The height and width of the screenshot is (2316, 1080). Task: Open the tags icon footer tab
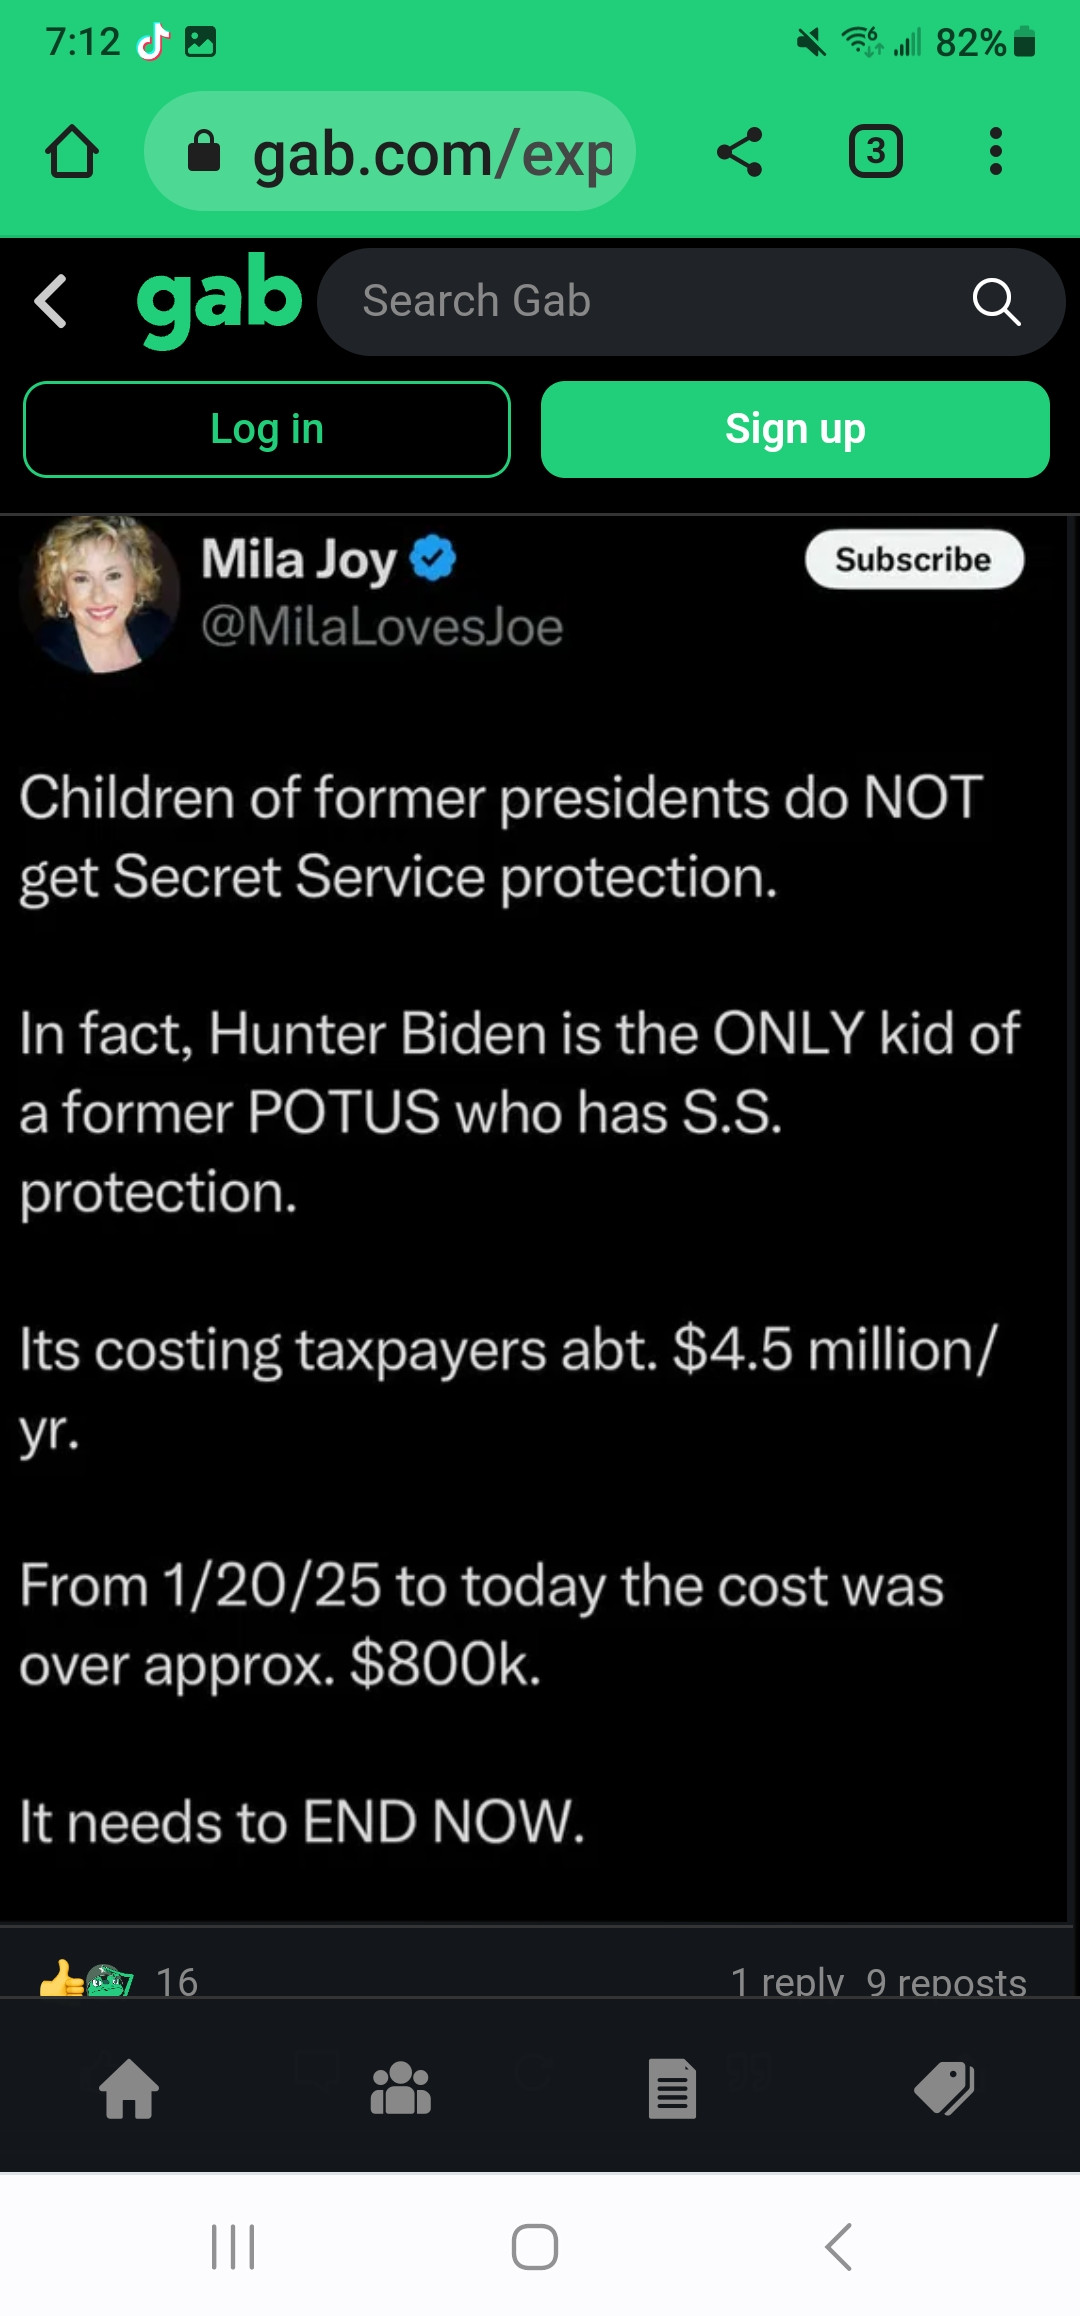[x=944, y=2089]
